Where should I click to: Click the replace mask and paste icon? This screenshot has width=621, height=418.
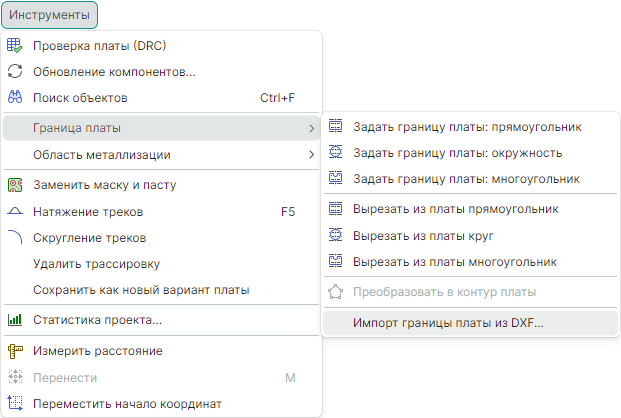pos(15,185)
